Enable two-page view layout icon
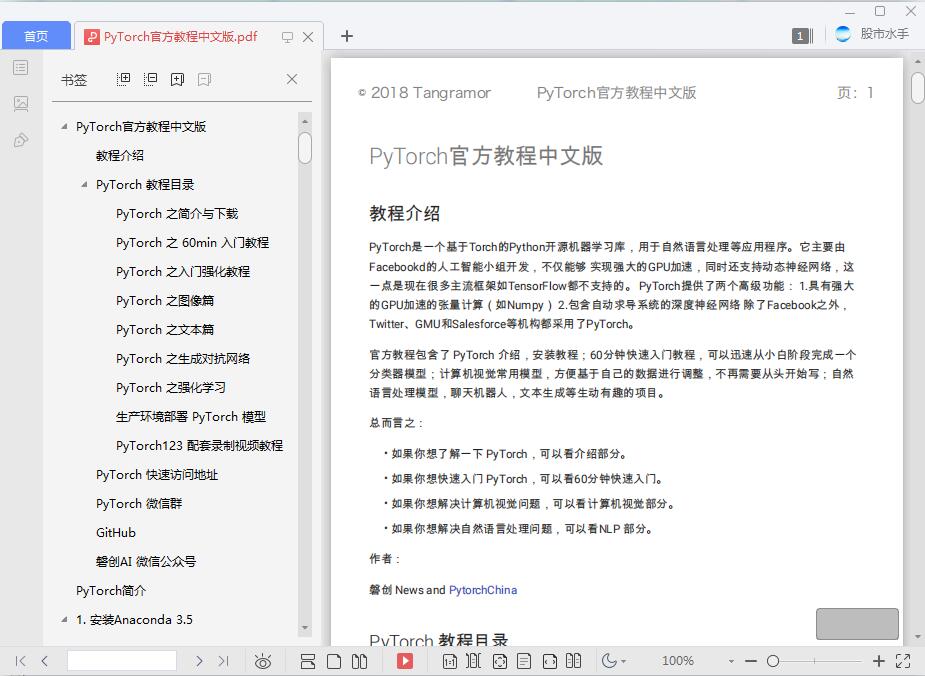Image resolution: width=925 pixels, height=676 pixels. point(360,660)
